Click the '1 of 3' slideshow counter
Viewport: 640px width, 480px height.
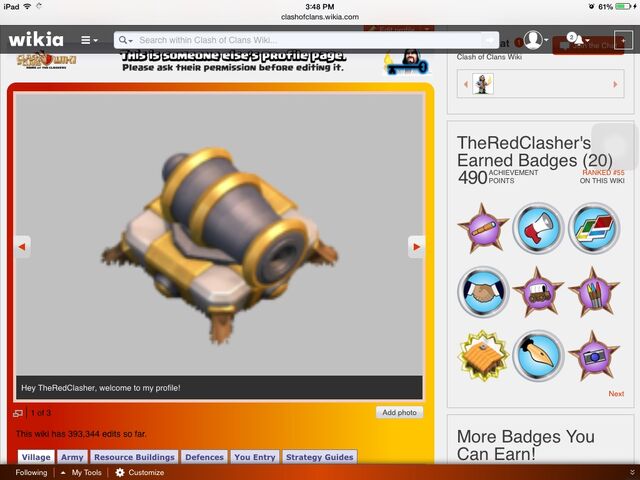click(x=41, y=413)
